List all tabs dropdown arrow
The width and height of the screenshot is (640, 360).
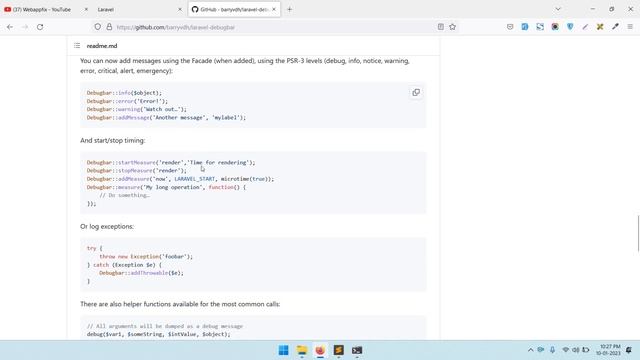point(558,9)
